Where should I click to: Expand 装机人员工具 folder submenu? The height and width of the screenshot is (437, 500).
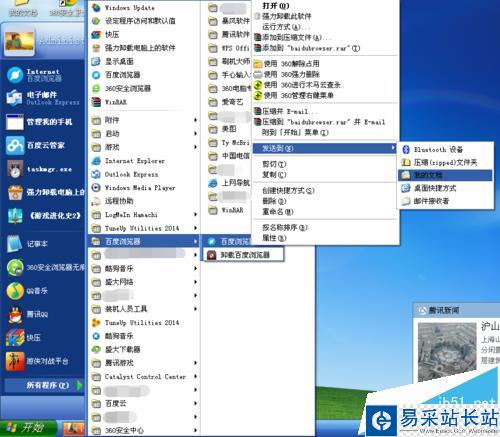(x=144, y=309)
